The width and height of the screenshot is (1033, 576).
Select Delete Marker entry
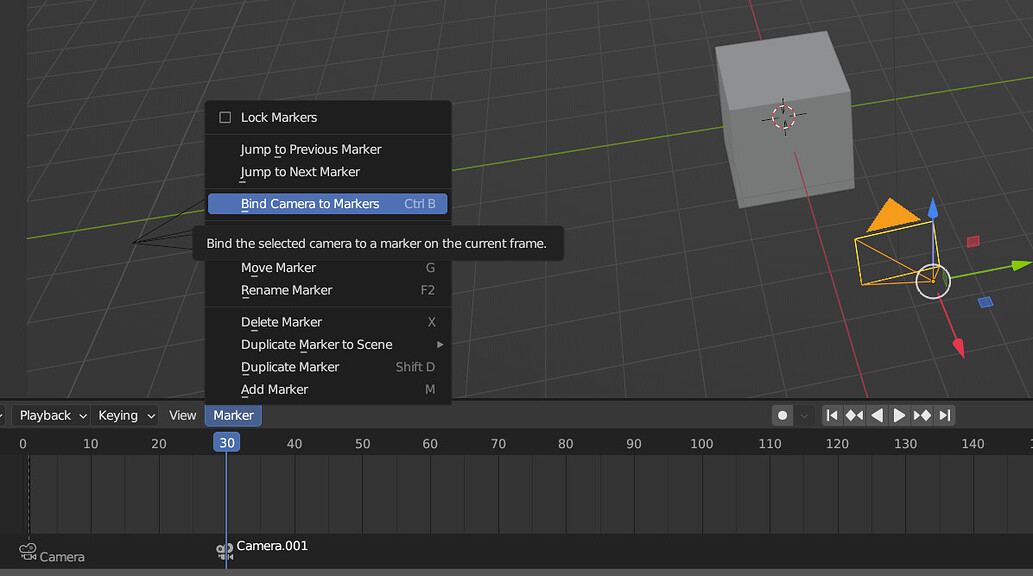328,322
